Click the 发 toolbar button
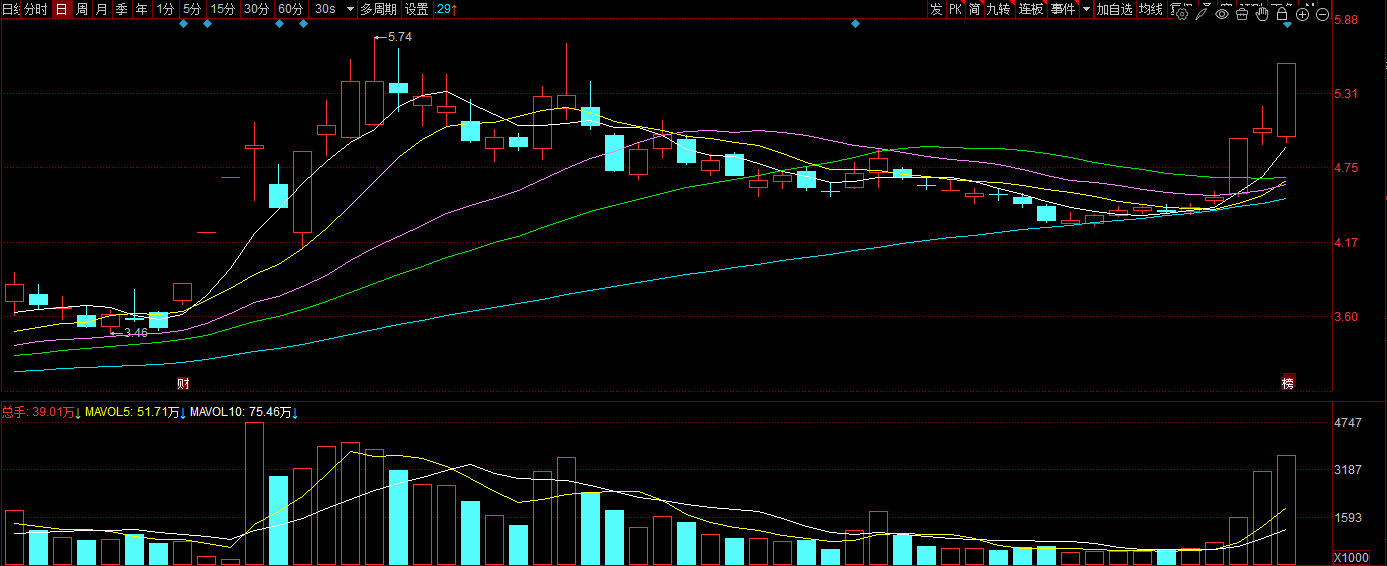The image size is (1387, 566). pyautogui.click(x=935, y=9)
